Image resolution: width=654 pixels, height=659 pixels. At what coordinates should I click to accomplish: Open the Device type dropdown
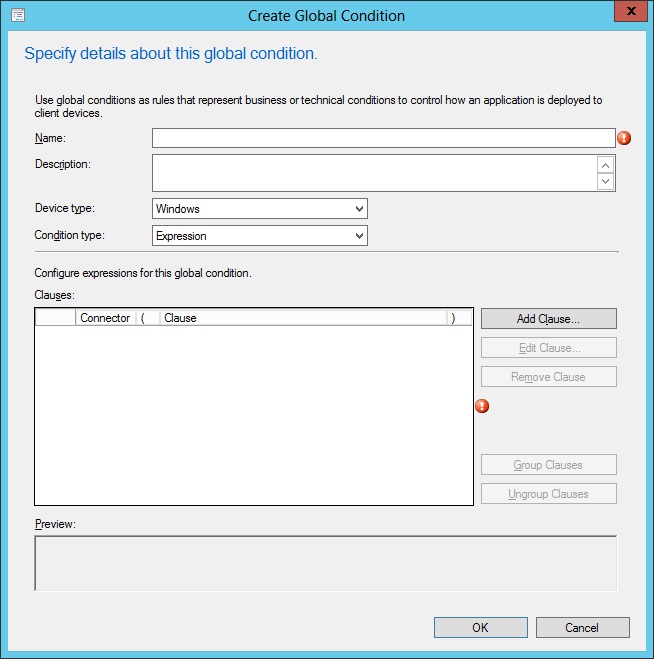click(x=260, y=209)
